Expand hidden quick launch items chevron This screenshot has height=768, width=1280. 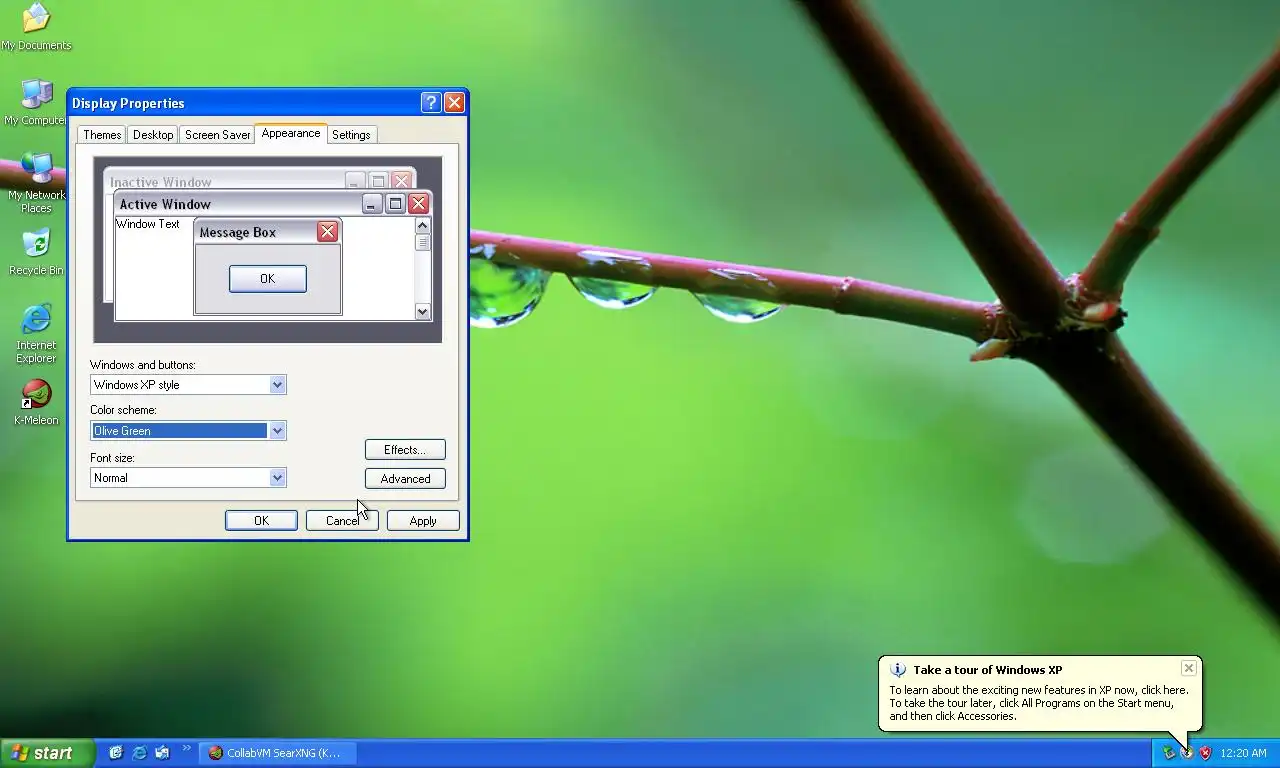pos(186,748)
